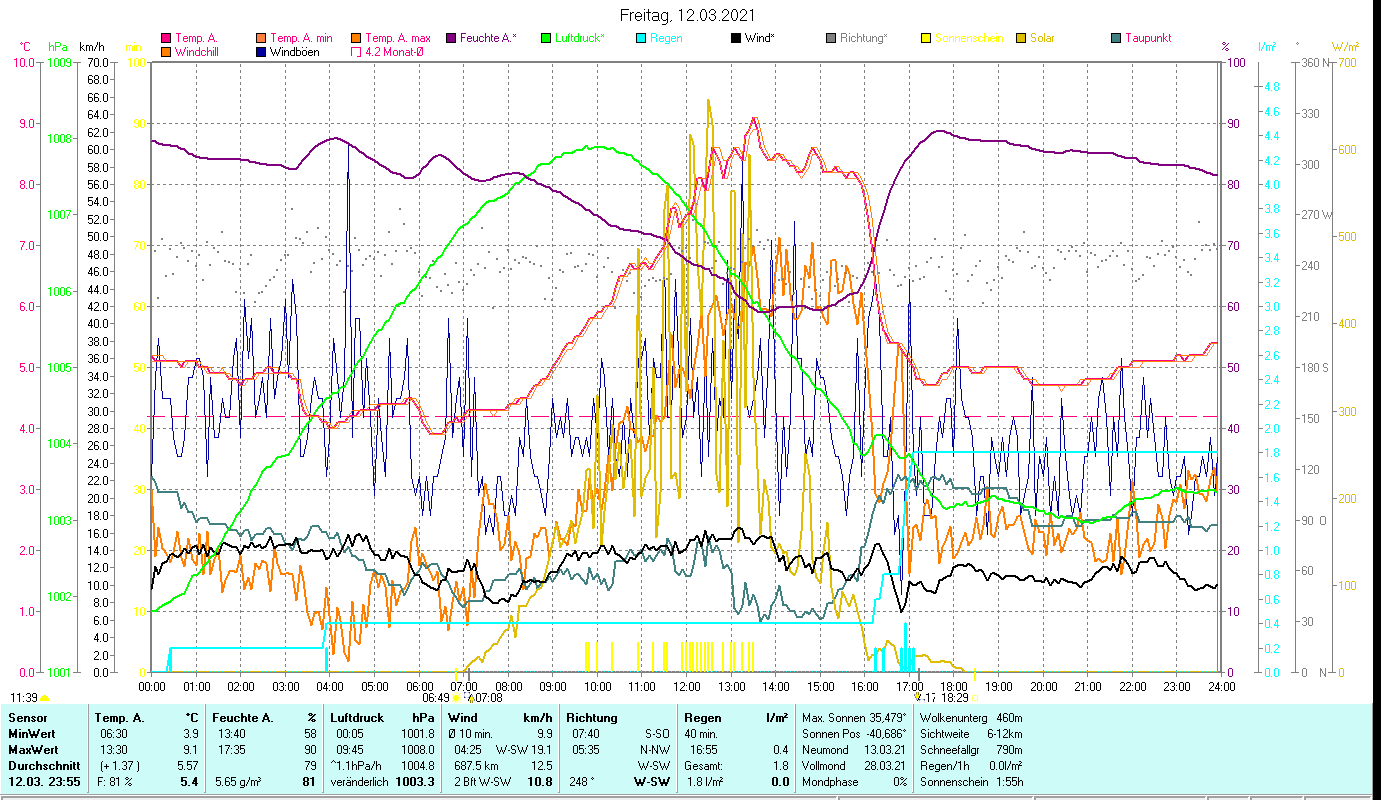The image size is (1381, 800).
Task: Click the yellow sun marker beside 11:39
Action: point(44,698)
